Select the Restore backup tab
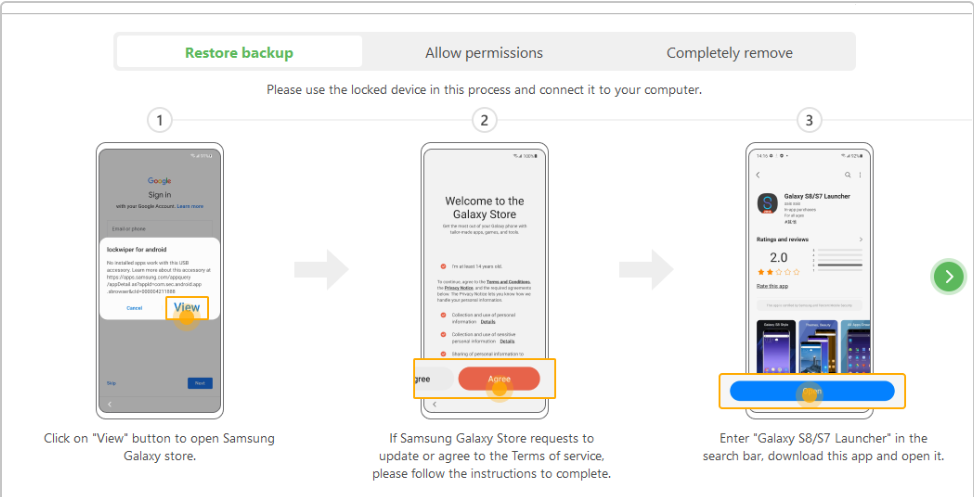The width and height of the screenshot is (974, 497). (239, 53)
